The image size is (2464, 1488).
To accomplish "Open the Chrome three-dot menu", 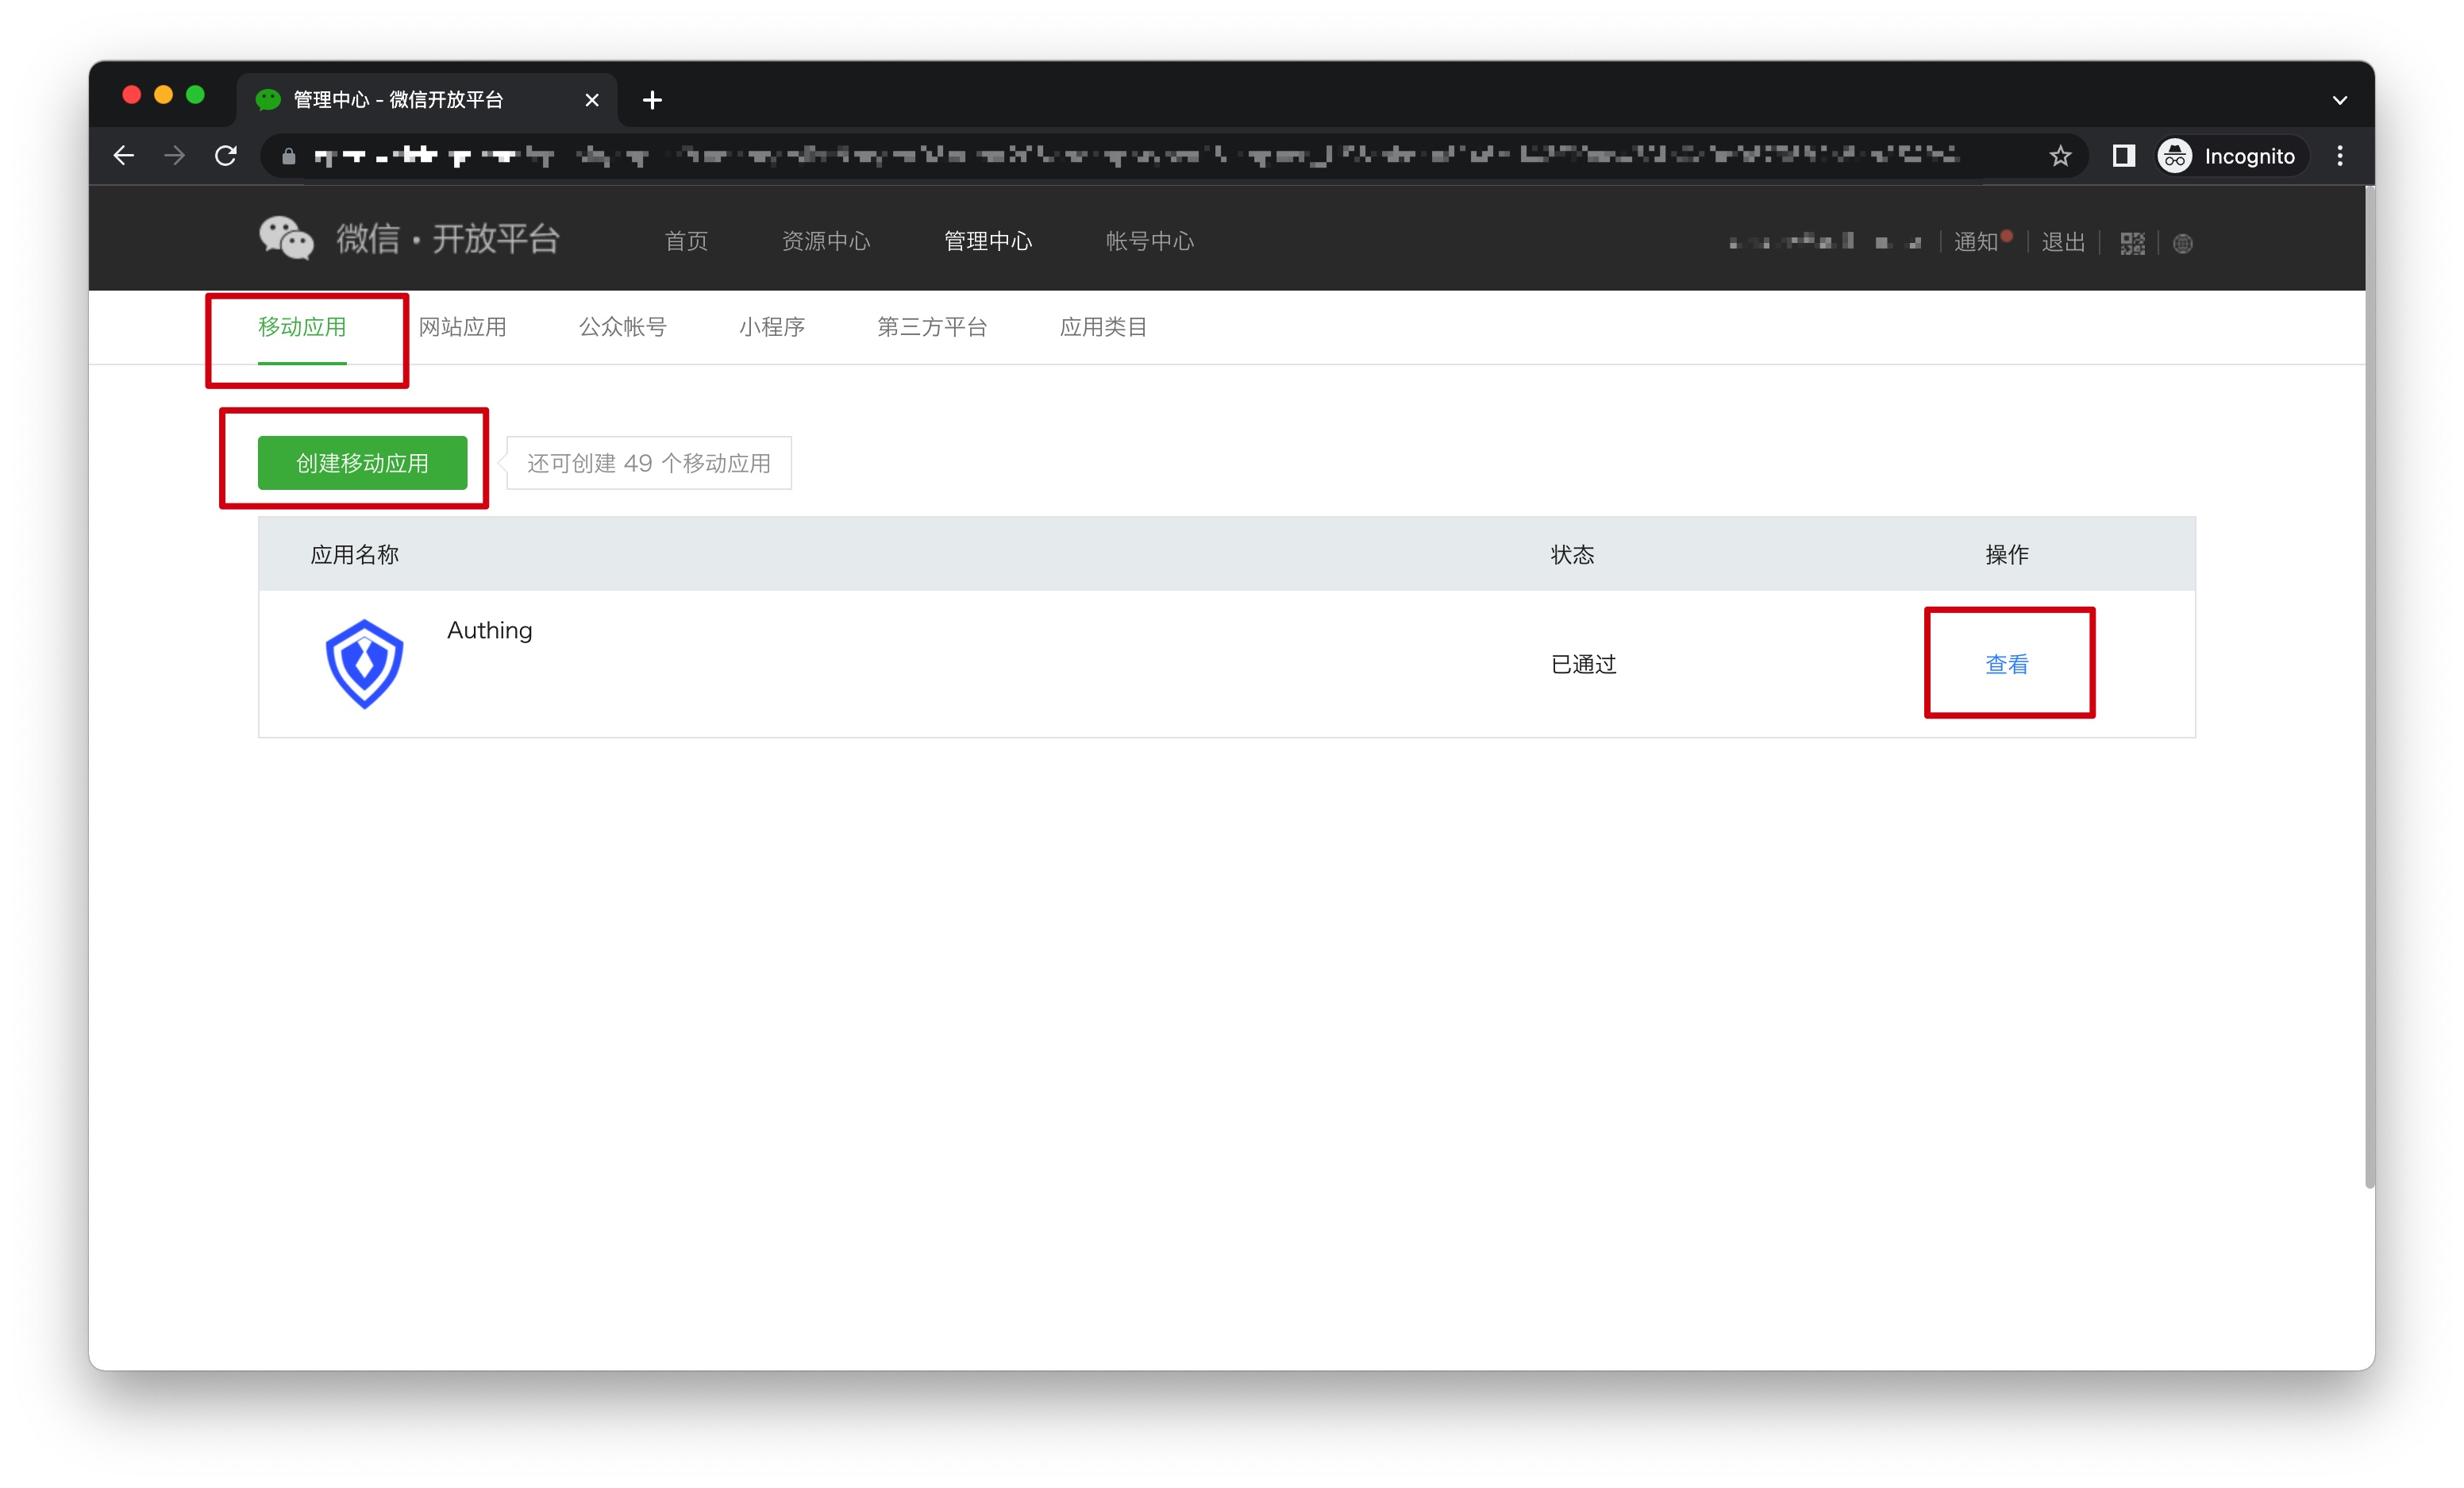I will [2339, 156].
